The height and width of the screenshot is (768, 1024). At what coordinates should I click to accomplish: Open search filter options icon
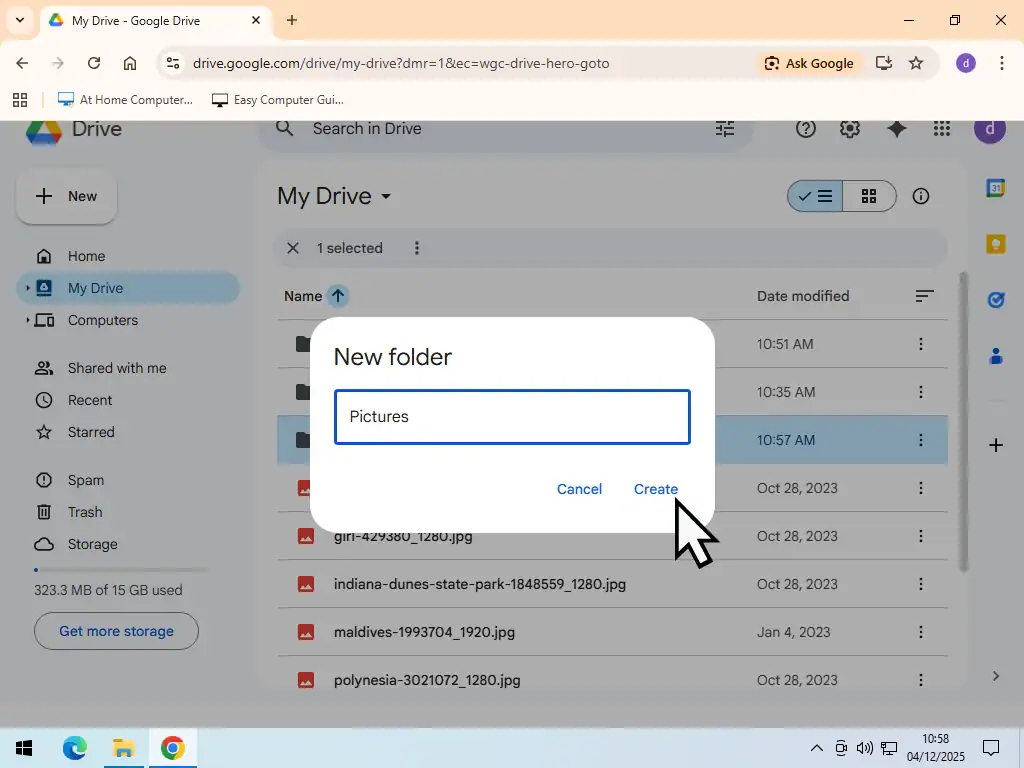pos(725,129)
